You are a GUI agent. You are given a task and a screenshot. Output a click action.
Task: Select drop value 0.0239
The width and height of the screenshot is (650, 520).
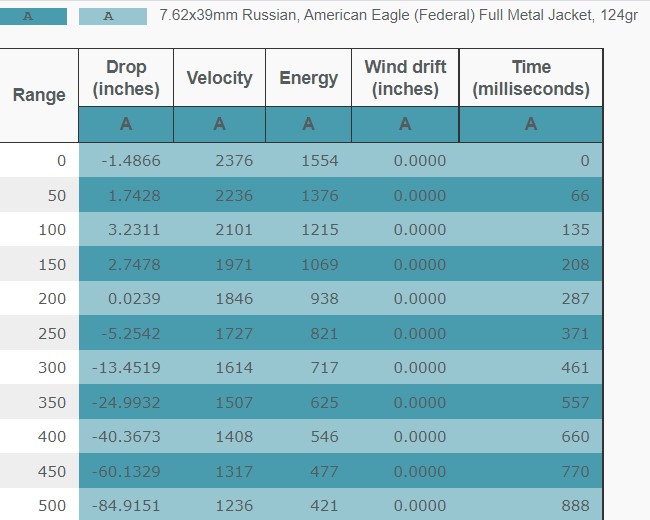pos(134,299)
